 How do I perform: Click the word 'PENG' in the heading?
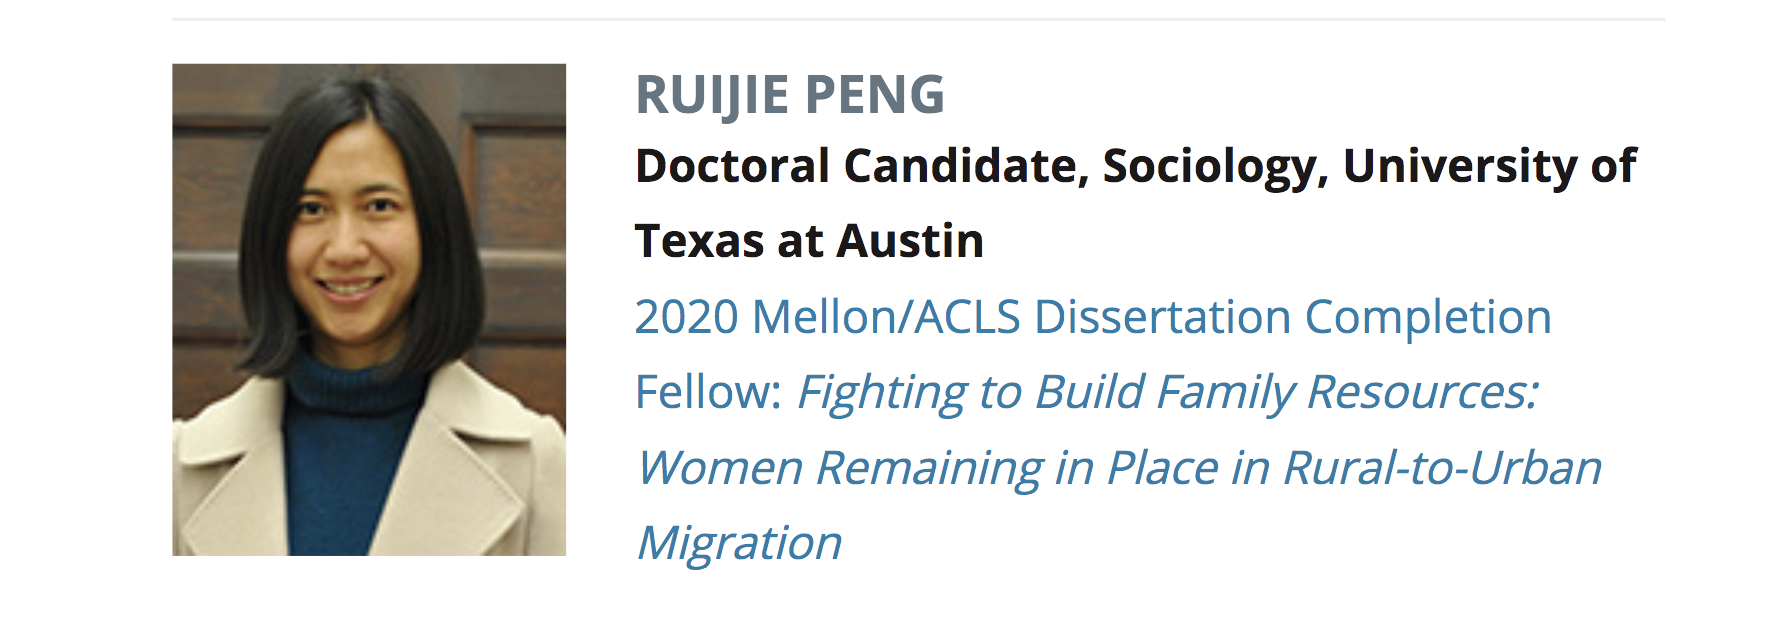tap(874, 95)
